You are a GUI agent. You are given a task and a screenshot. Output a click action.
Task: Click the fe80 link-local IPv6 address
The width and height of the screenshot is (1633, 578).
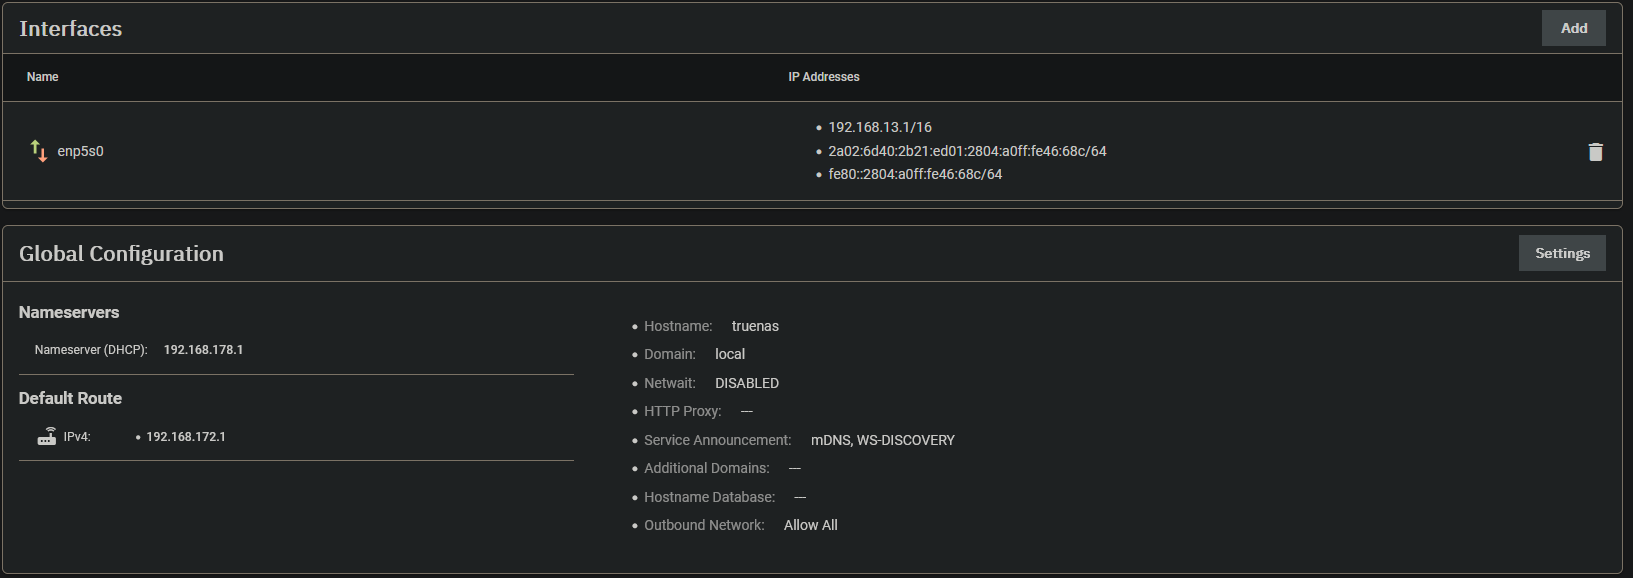[914, 174]
